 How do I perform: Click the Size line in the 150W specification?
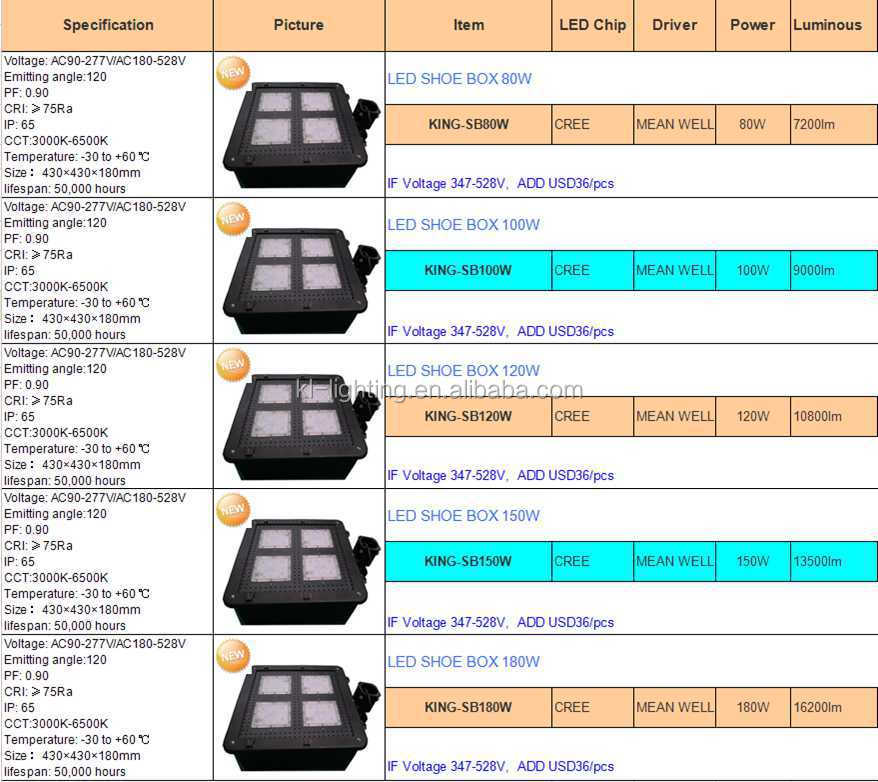point(72,610)
